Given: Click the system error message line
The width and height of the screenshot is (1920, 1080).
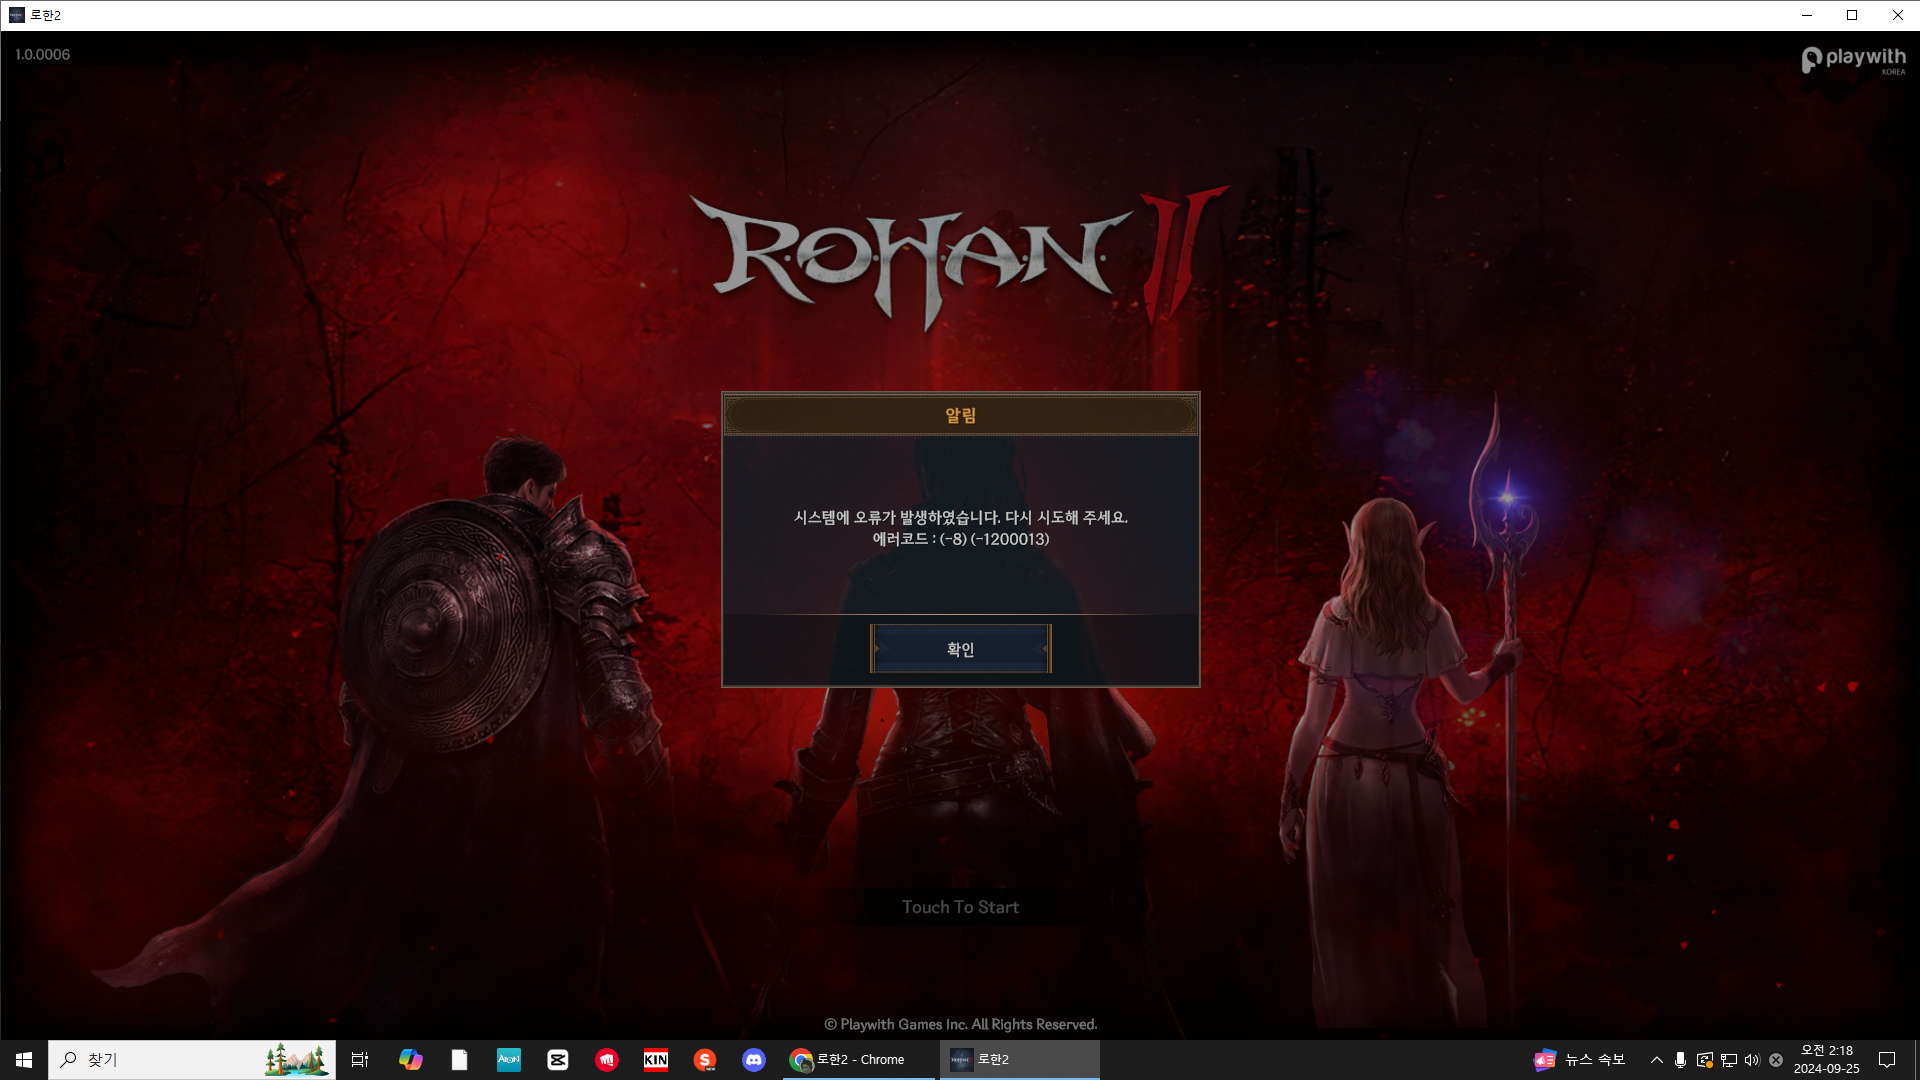Looking at the screenshot, I should coord(960,517).
